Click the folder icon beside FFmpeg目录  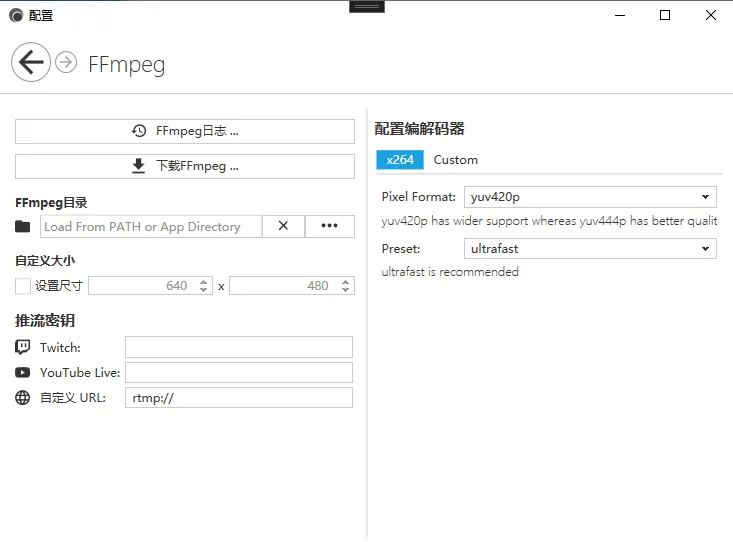coord(22,226)
